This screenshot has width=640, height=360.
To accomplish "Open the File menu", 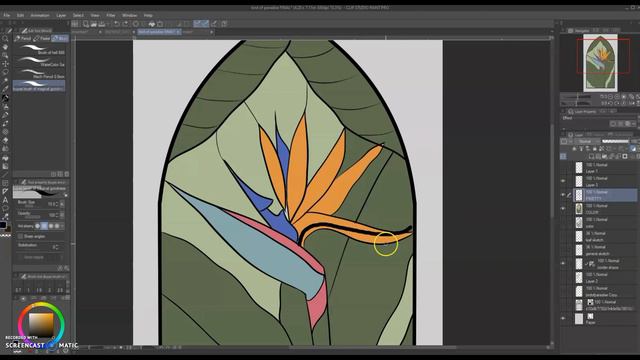I will [7, 16].
